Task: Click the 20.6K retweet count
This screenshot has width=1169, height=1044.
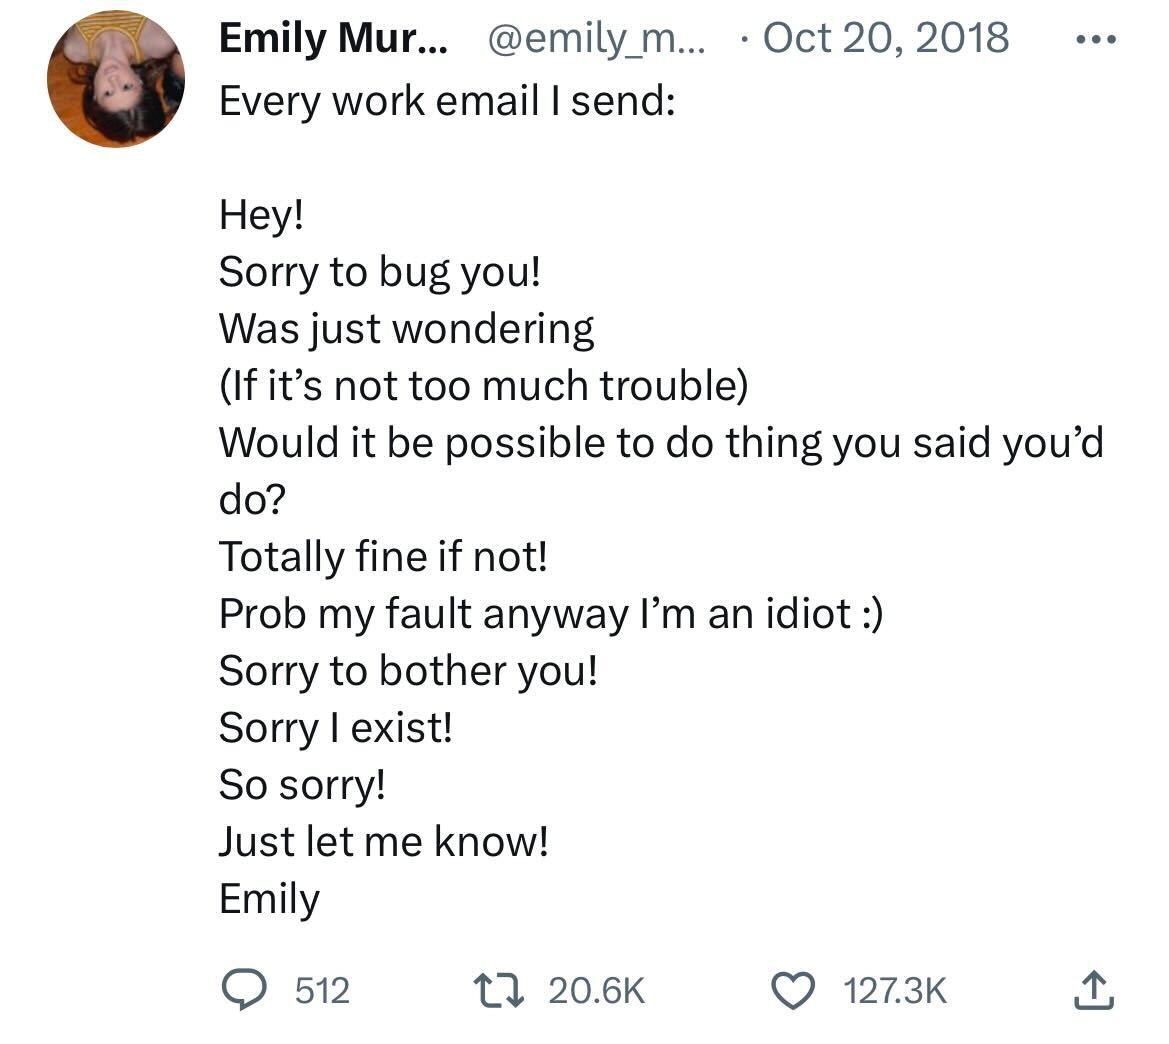Action: coord(597,991)
